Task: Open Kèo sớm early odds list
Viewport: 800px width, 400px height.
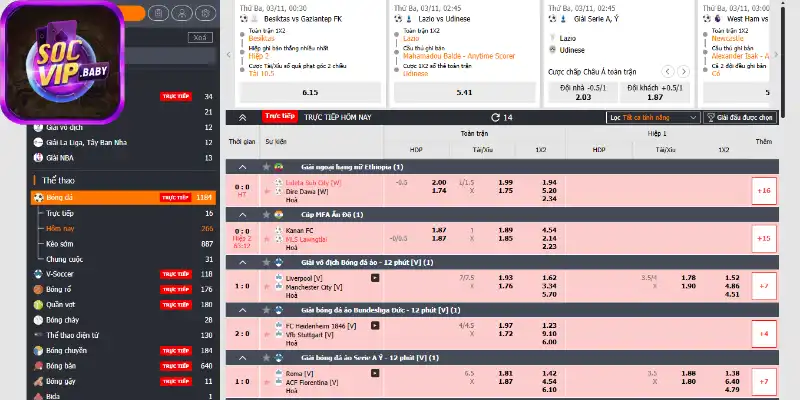Action: [x=62, y=243]
